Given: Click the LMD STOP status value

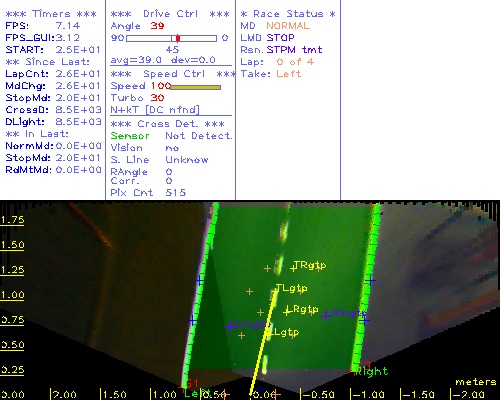Looking at the screenshot, I should pyautogui.click(x=280, y=38).
